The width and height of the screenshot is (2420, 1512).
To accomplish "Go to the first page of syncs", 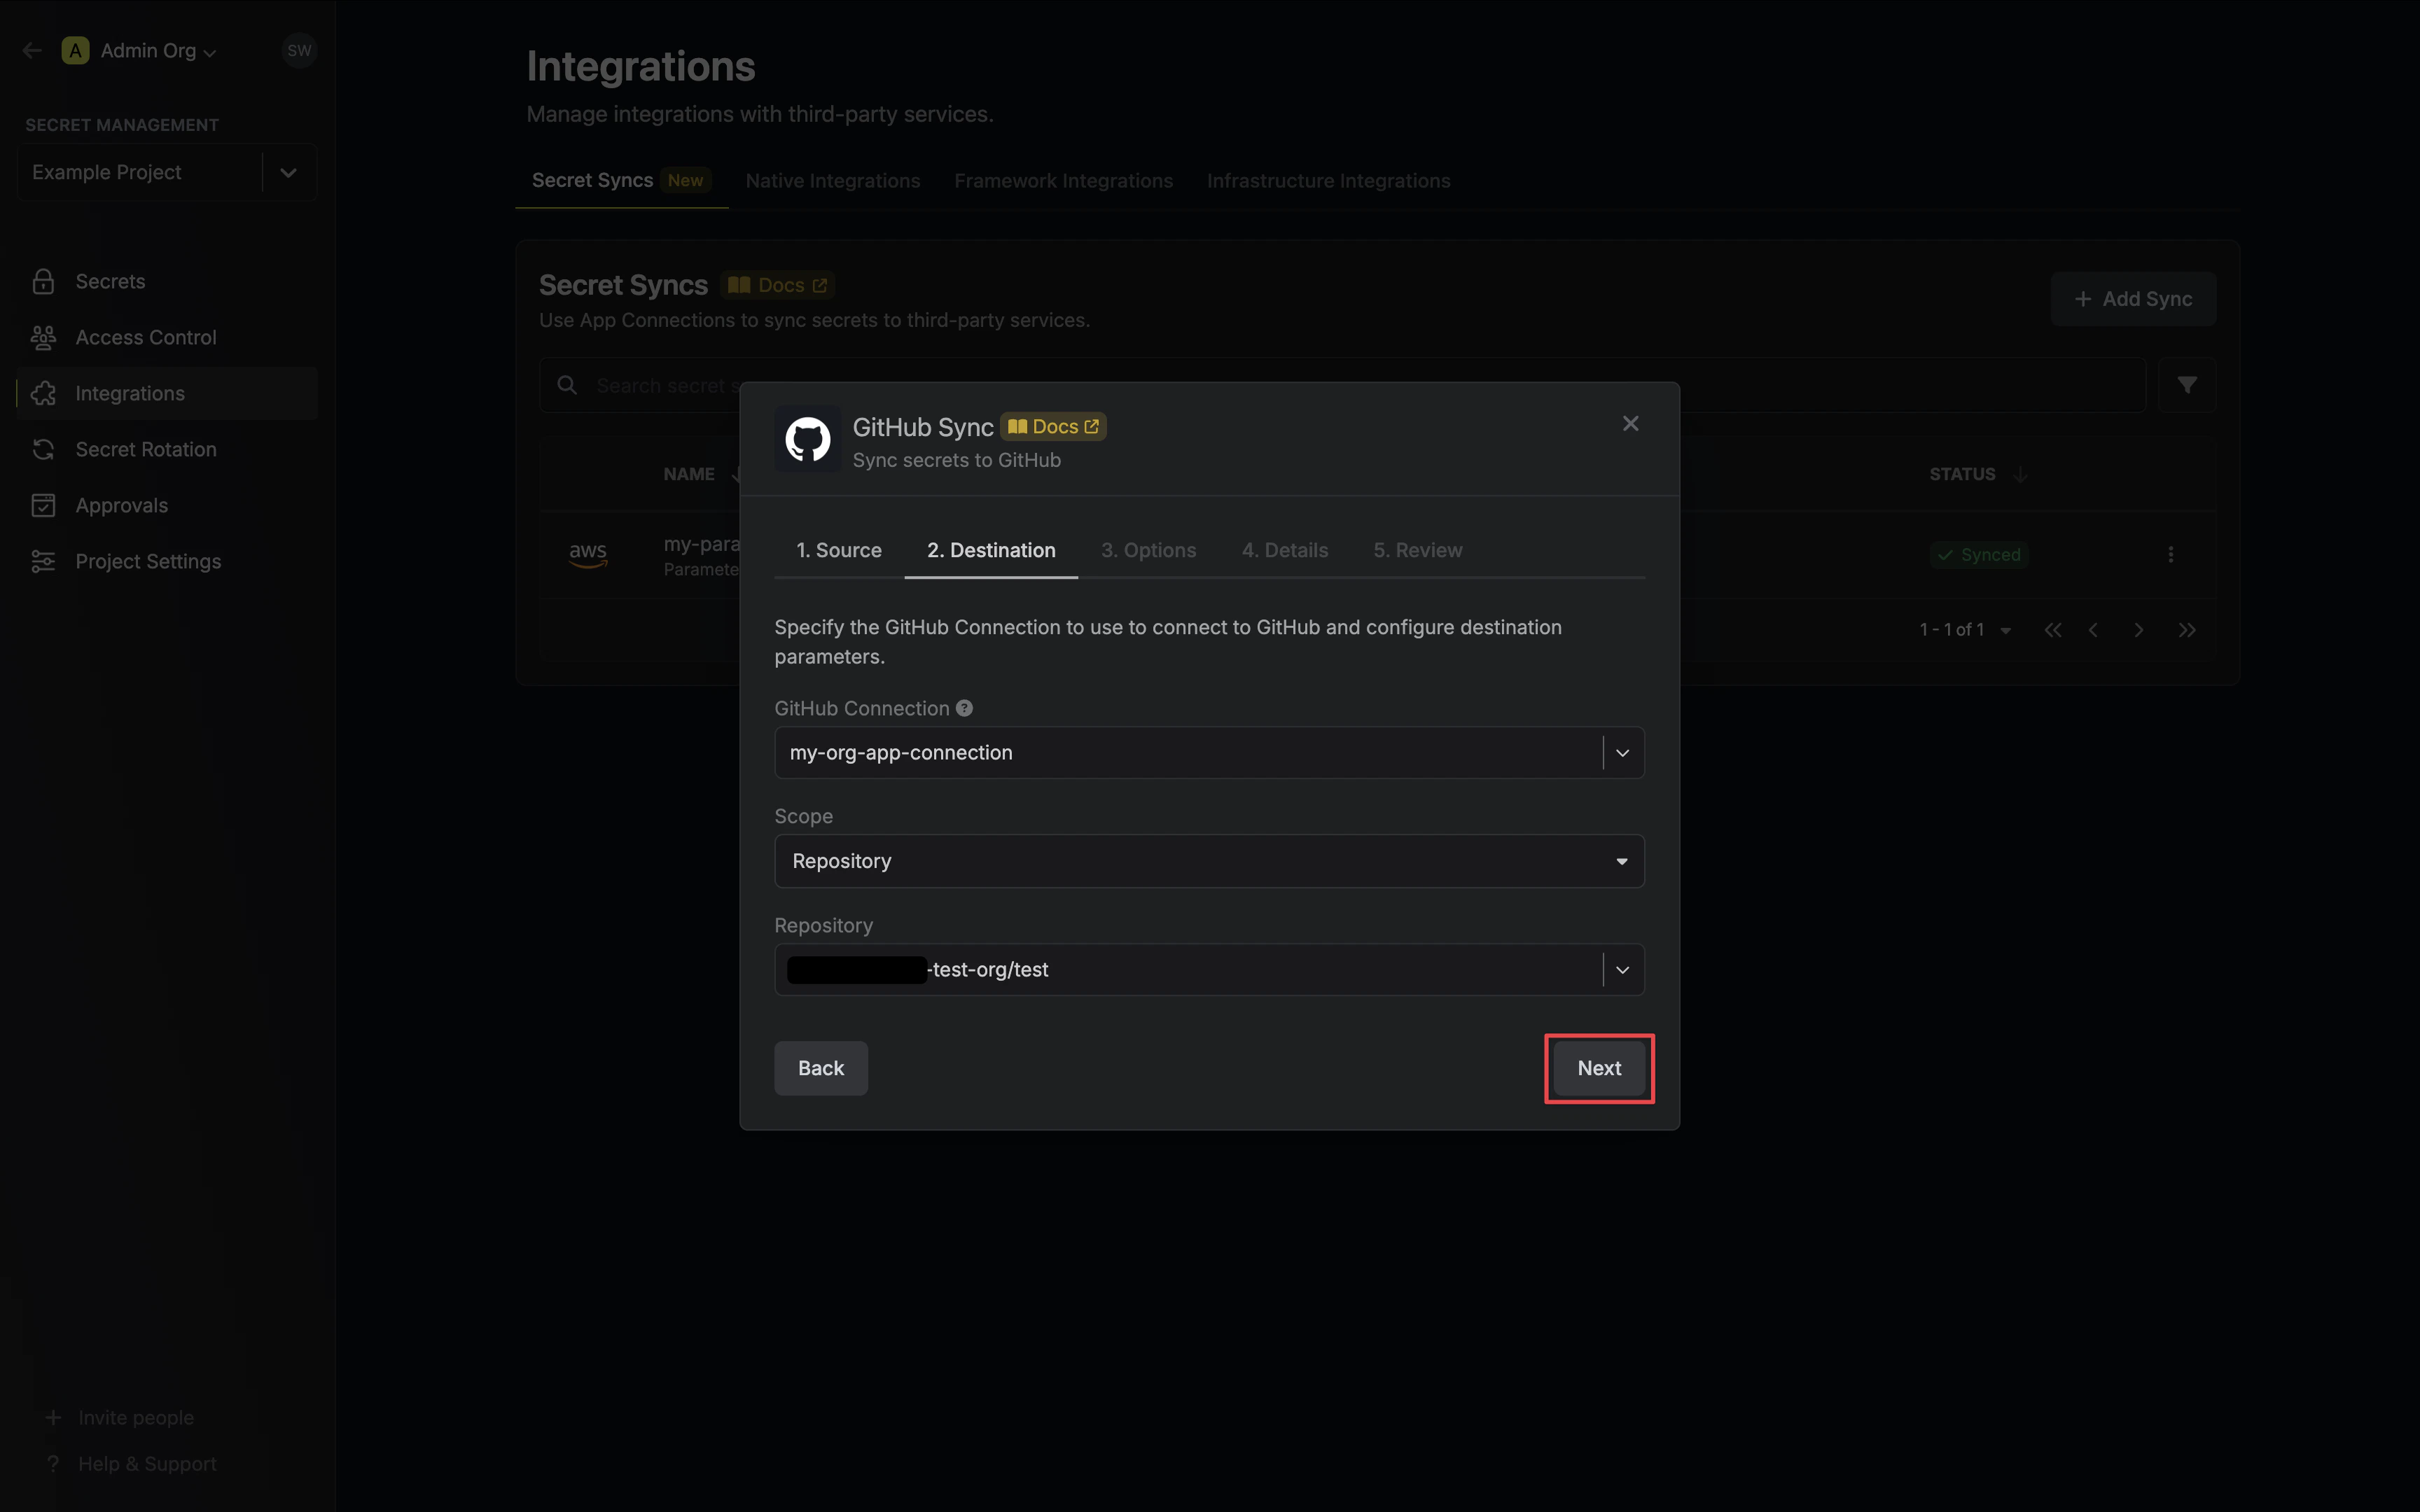I will [x=2053, y=630].
